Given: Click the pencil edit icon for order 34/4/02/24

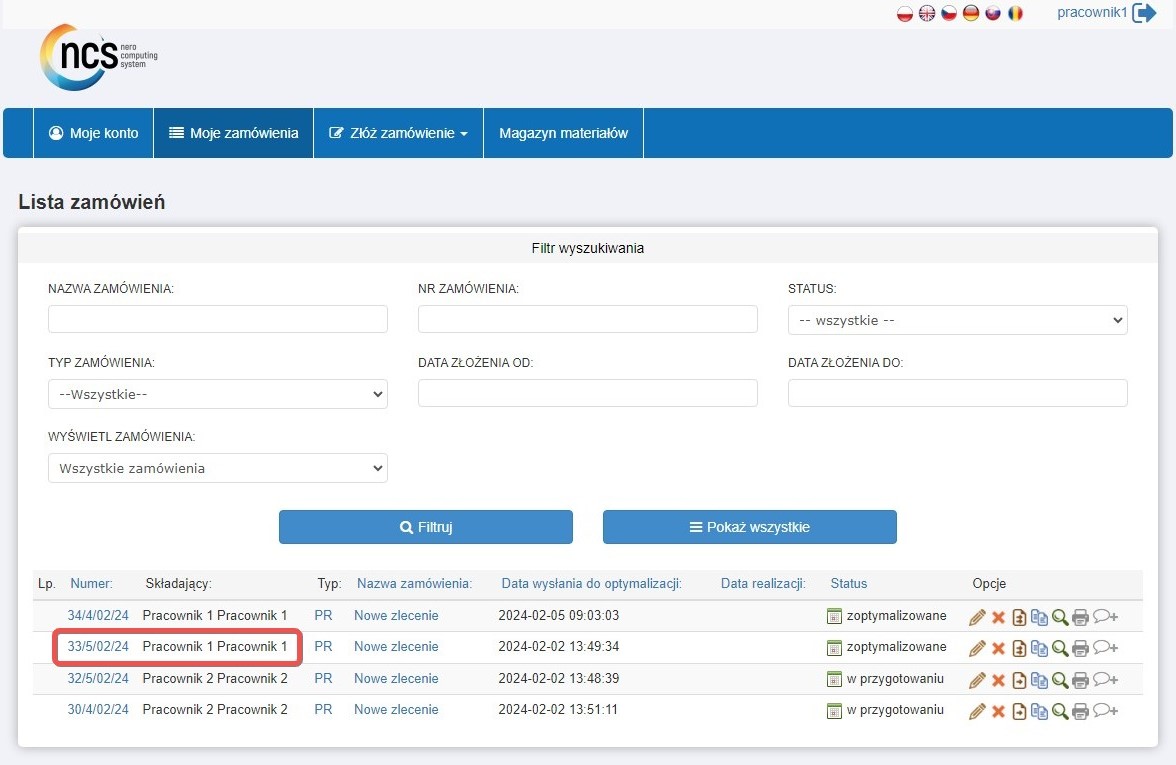Looking at the screenshot, I should (977, 617).
